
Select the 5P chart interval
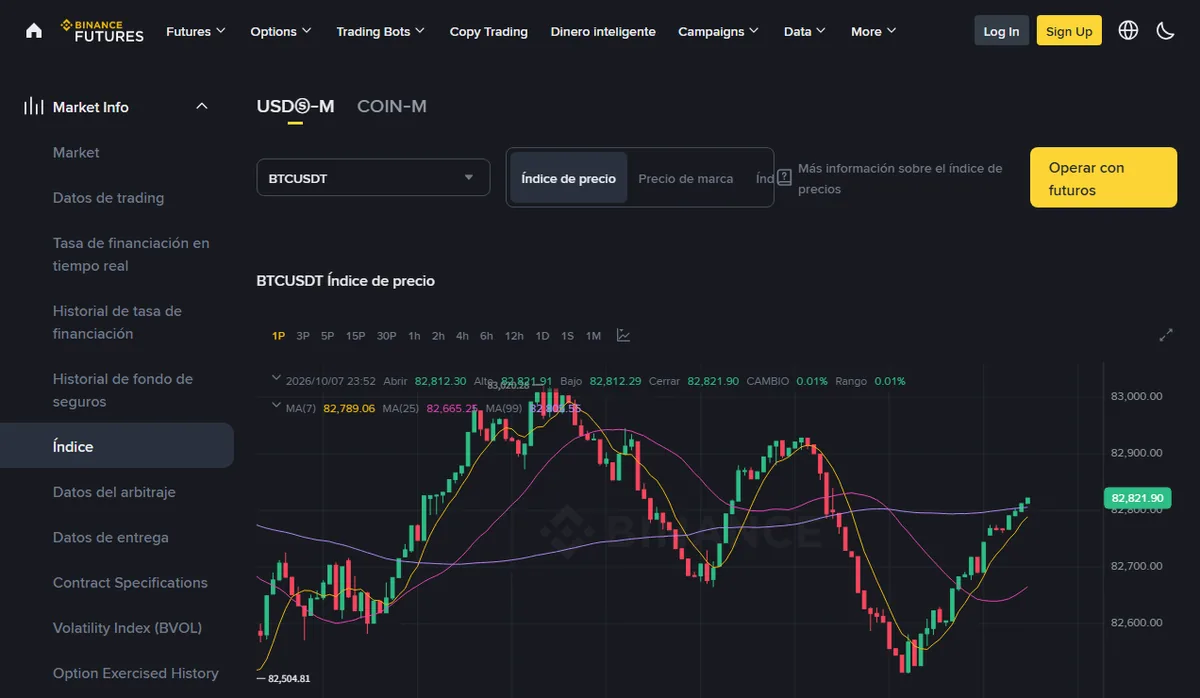point(327,335)
